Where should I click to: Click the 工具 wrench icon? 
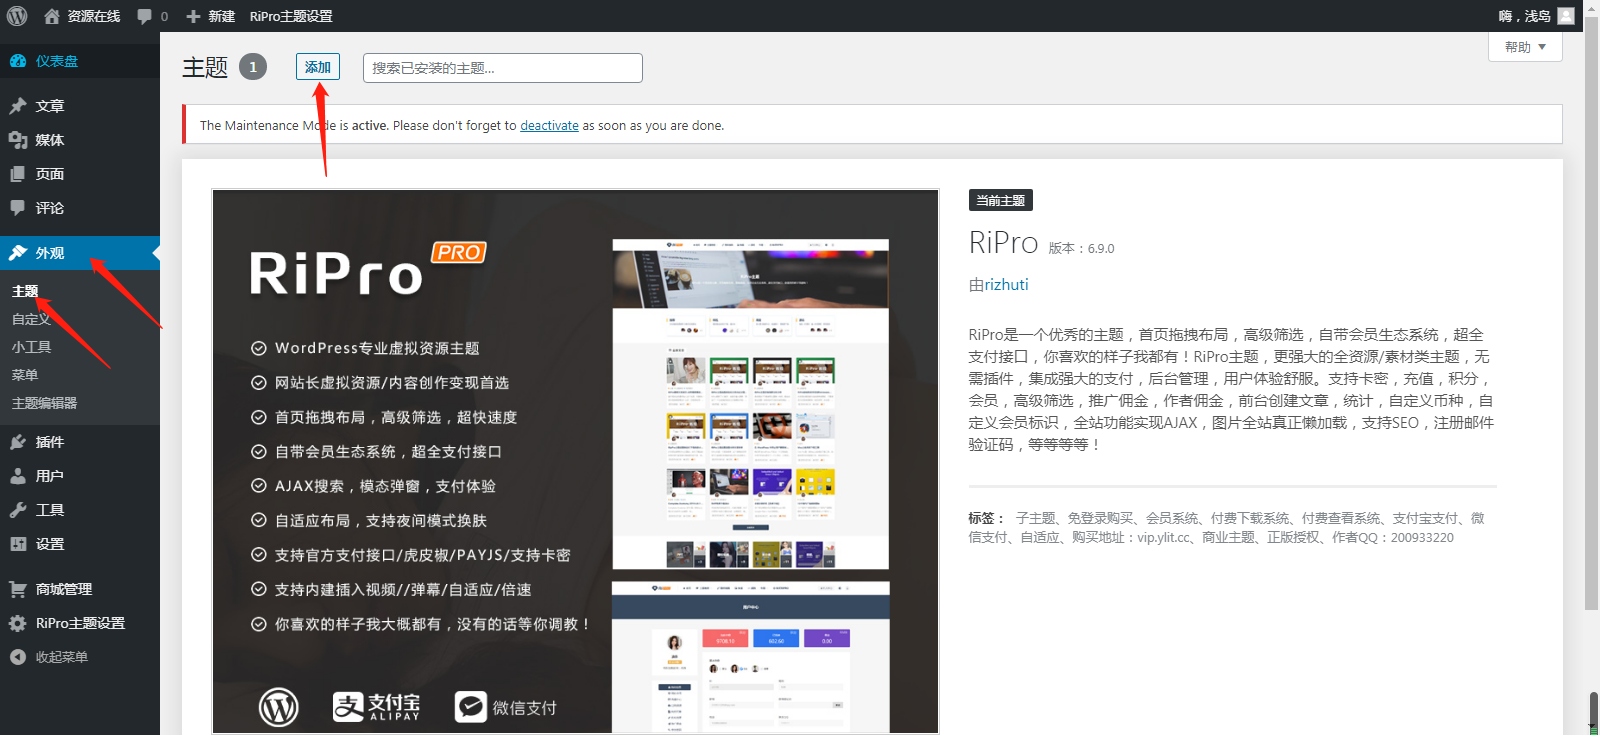pyautogui.click(x=18, y=510)
